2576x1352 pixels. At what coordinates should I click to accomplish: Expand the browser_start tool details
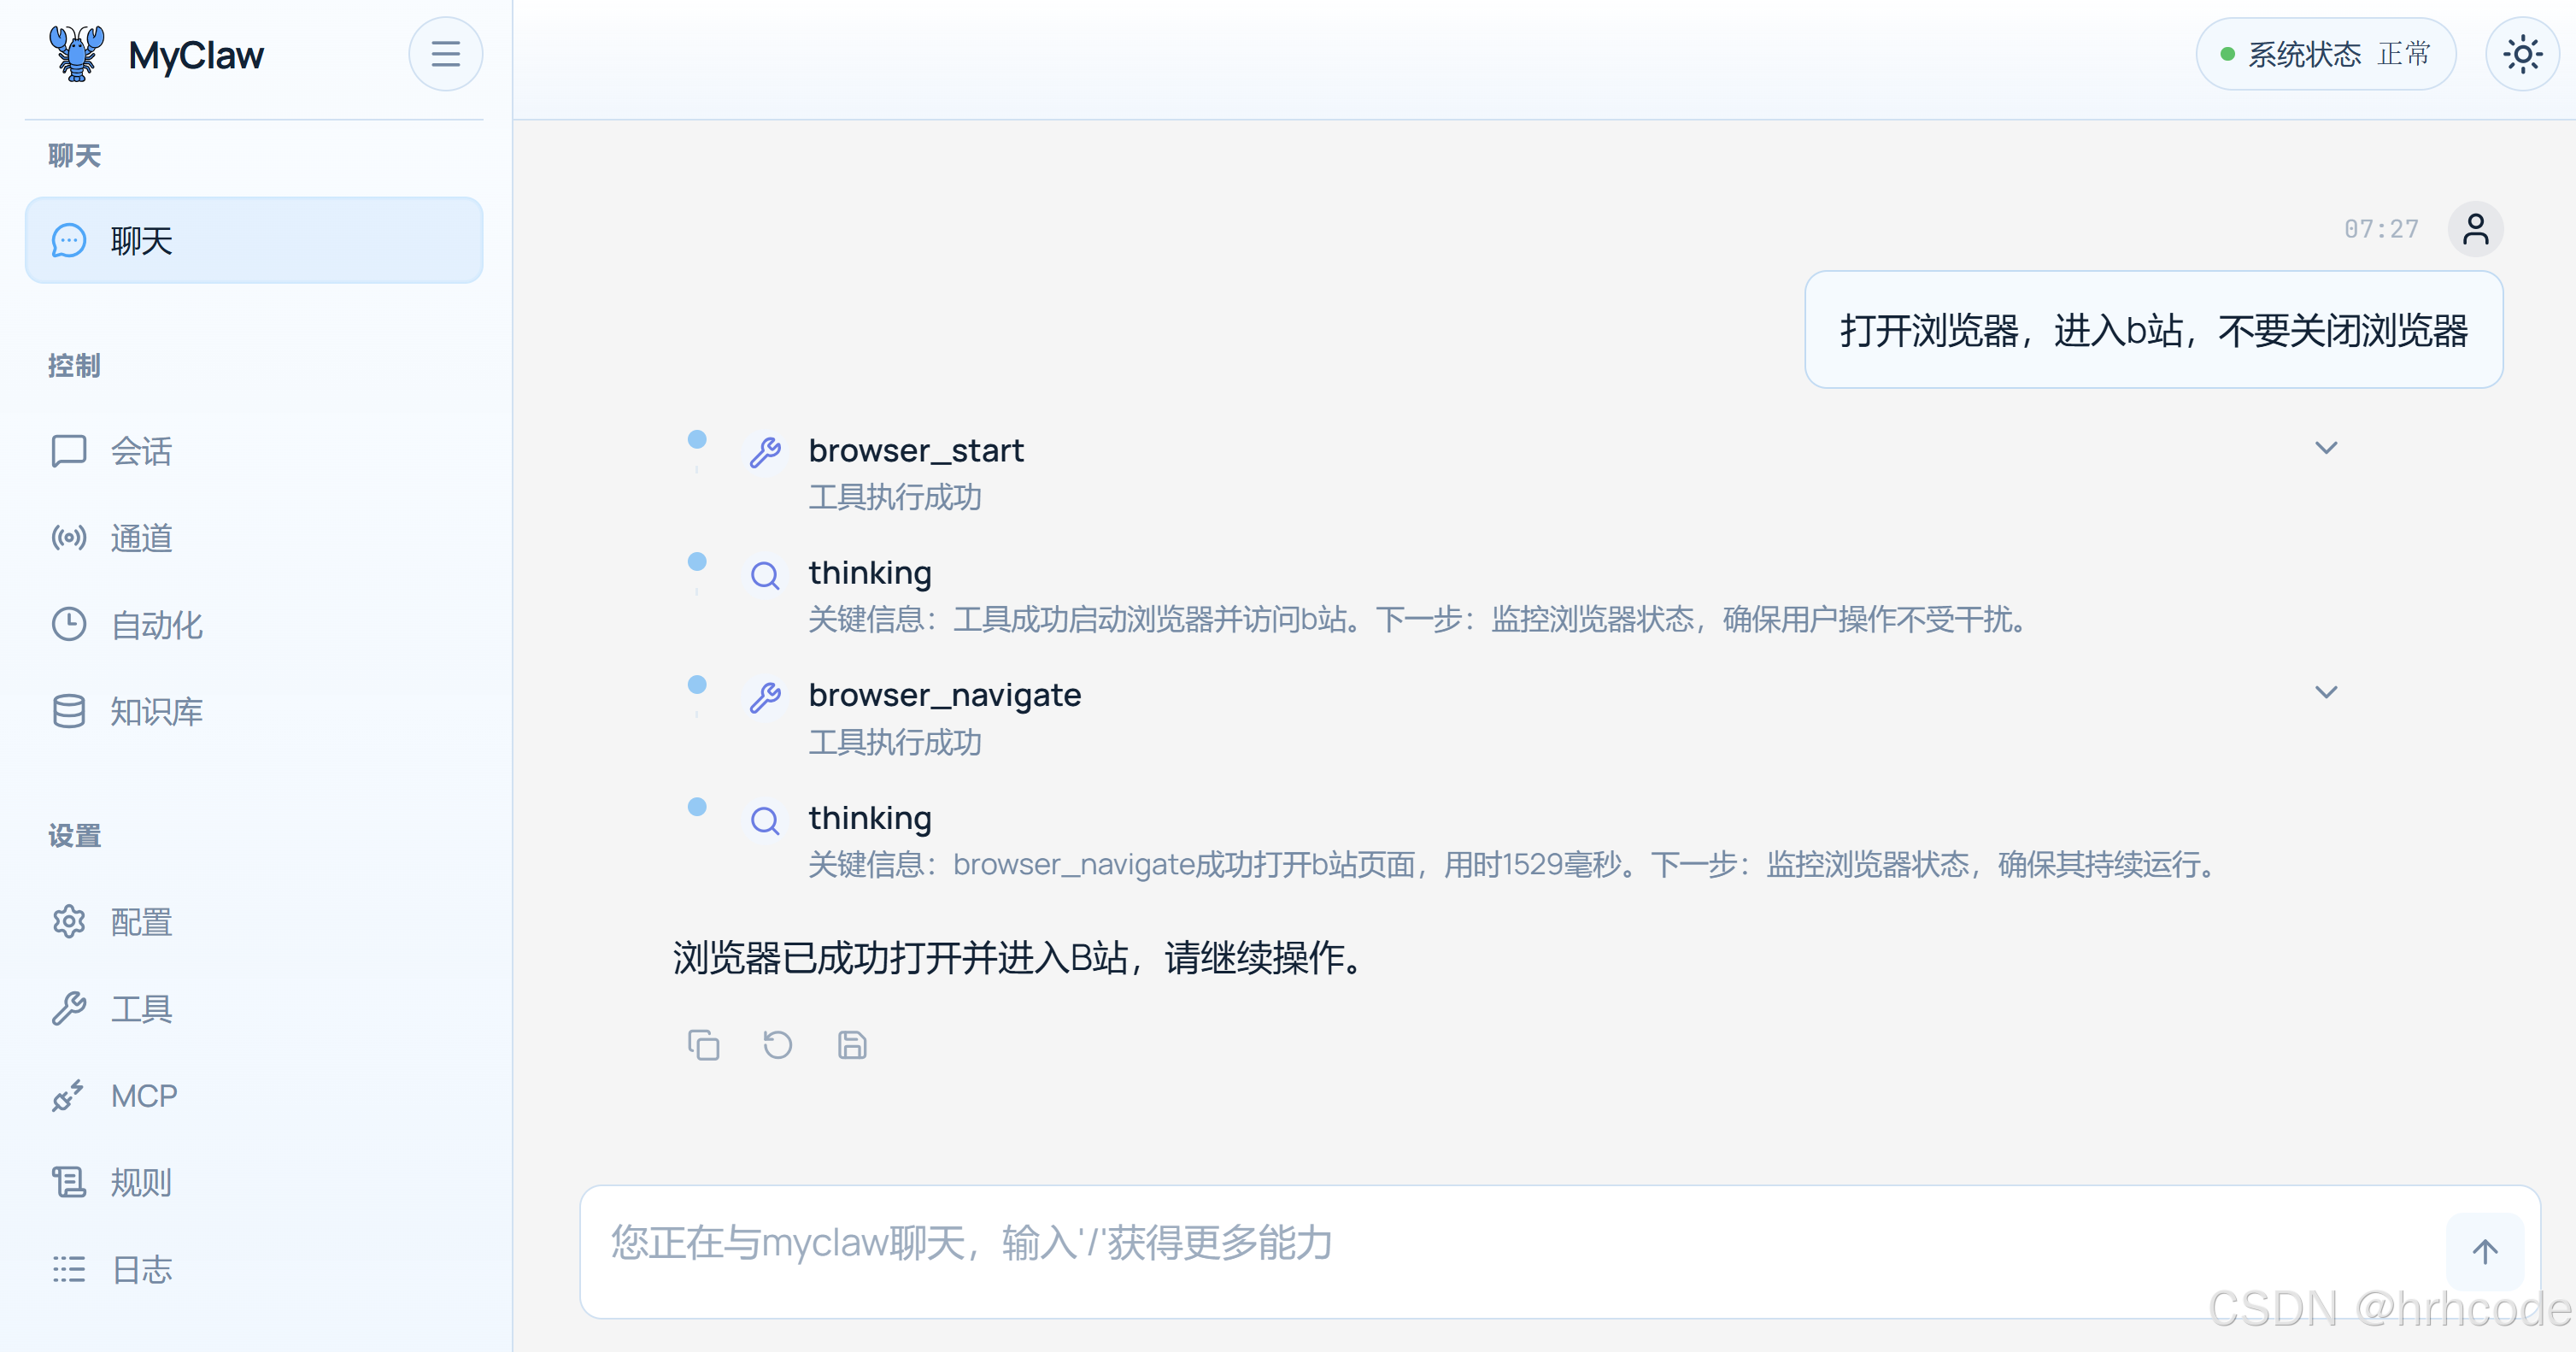click(2326, 448)
